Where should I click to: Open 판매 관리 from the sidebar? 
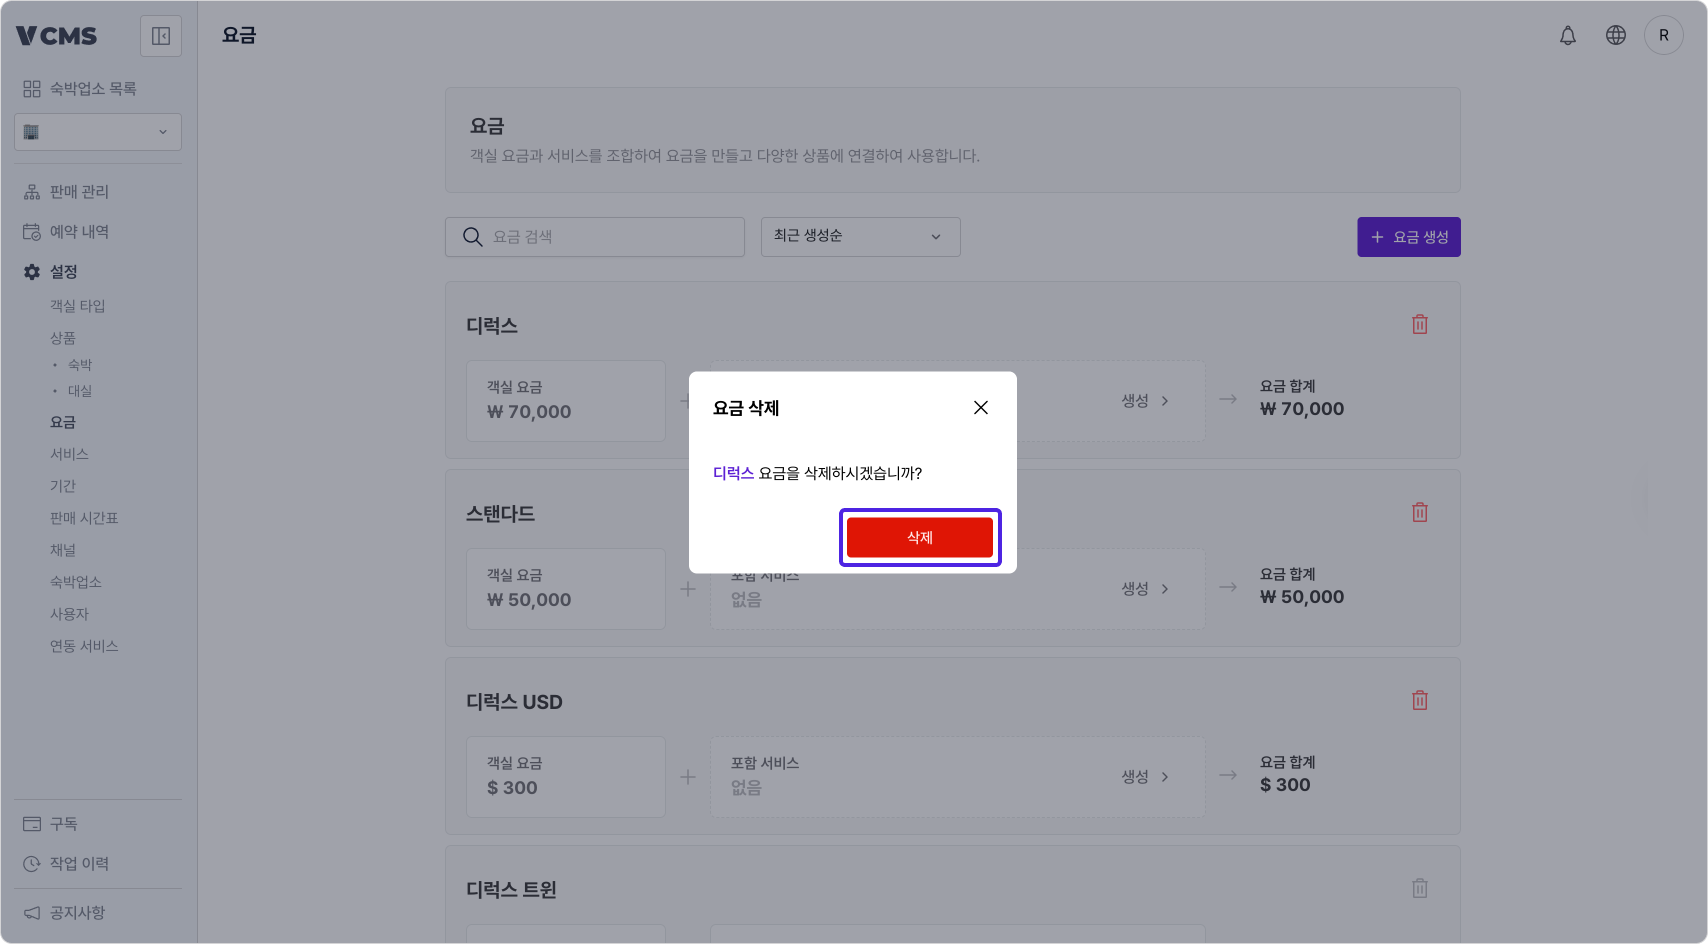[77, 191]
